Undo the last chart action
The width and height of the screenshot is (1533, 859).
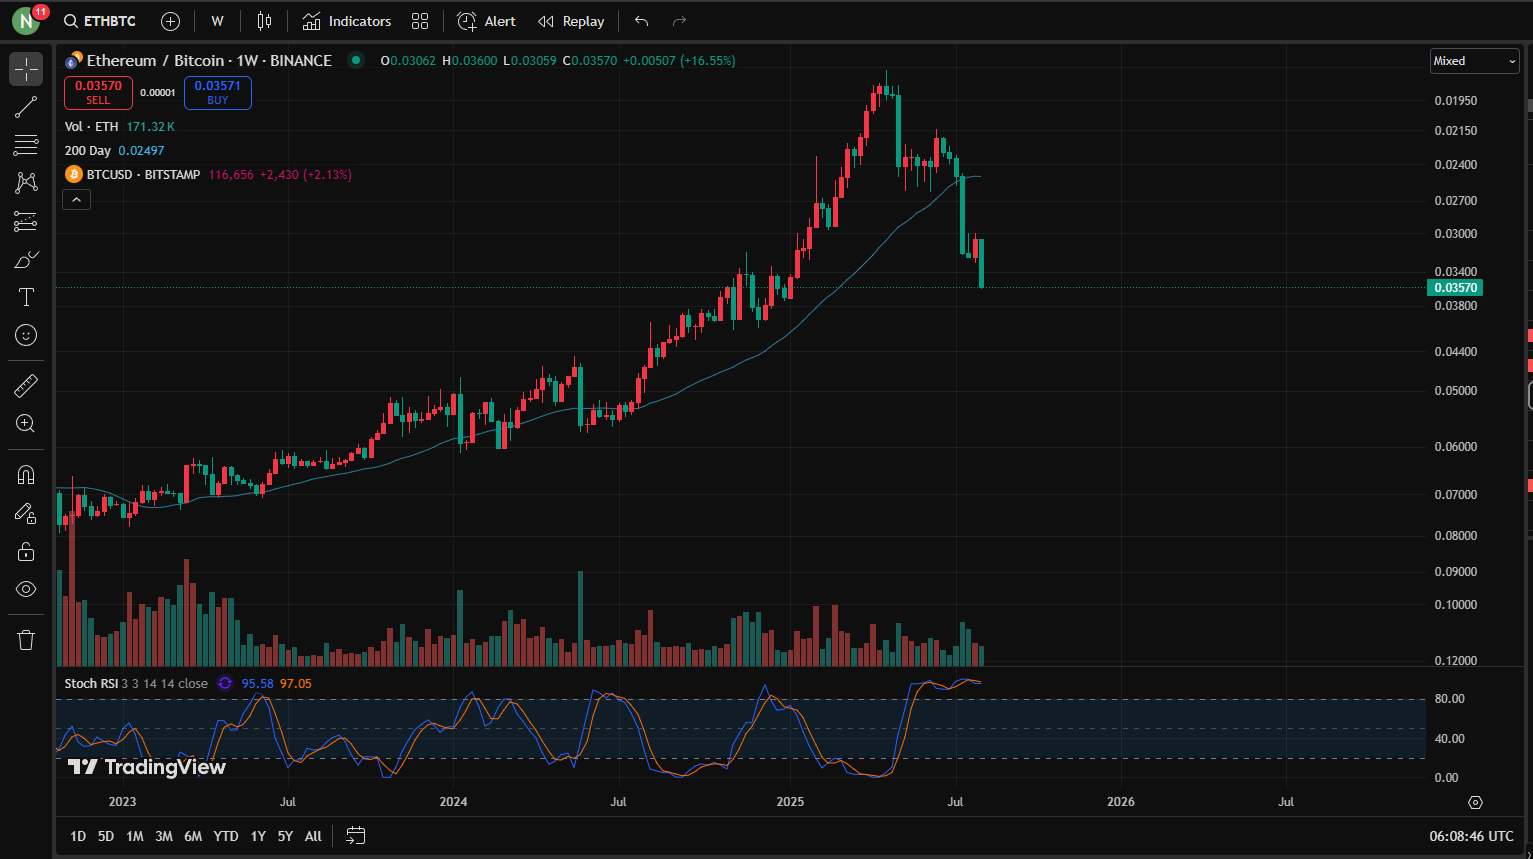641,21
